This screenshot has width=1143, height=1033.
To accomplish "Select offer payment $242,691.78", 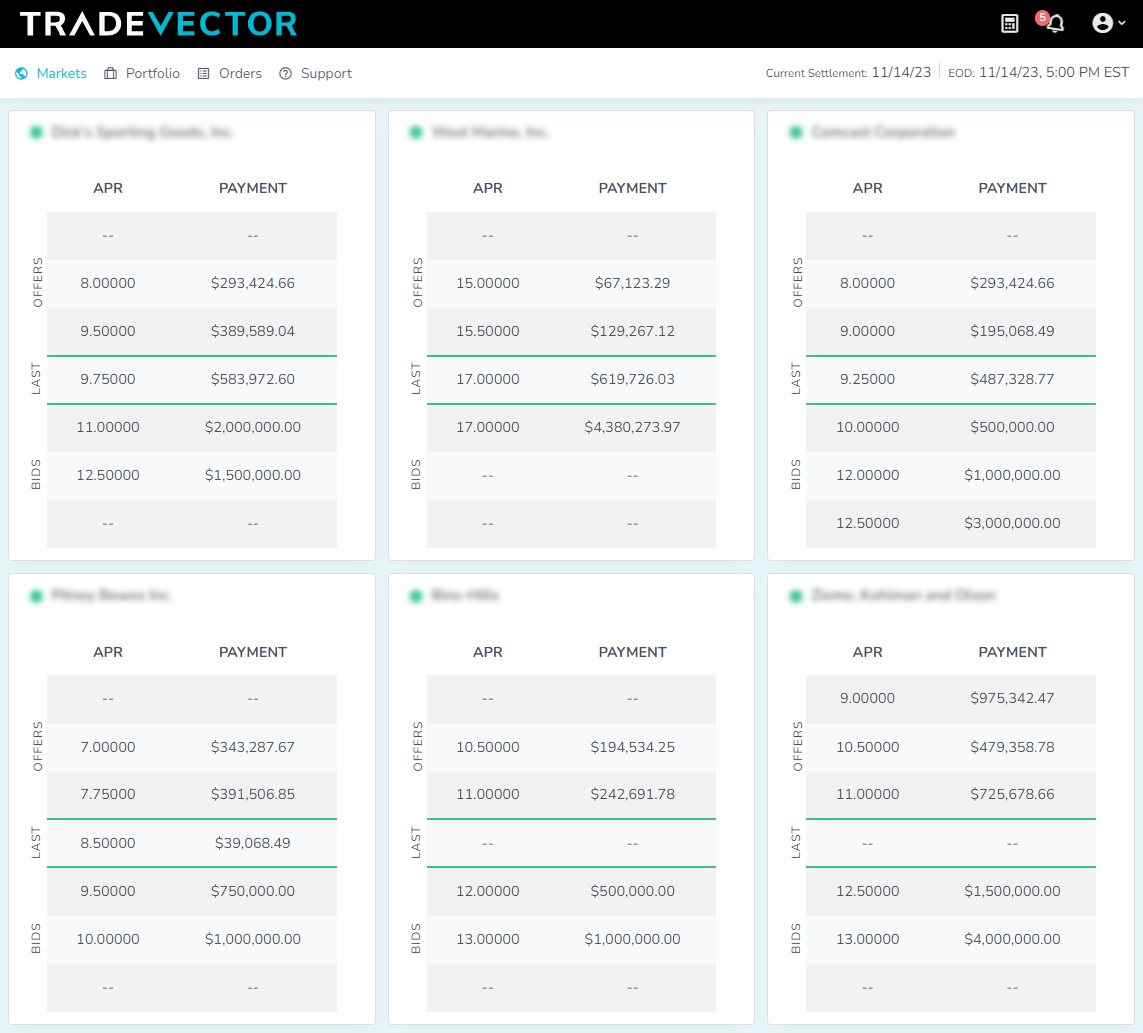I will pyautogui.click(x=632, y=794).
